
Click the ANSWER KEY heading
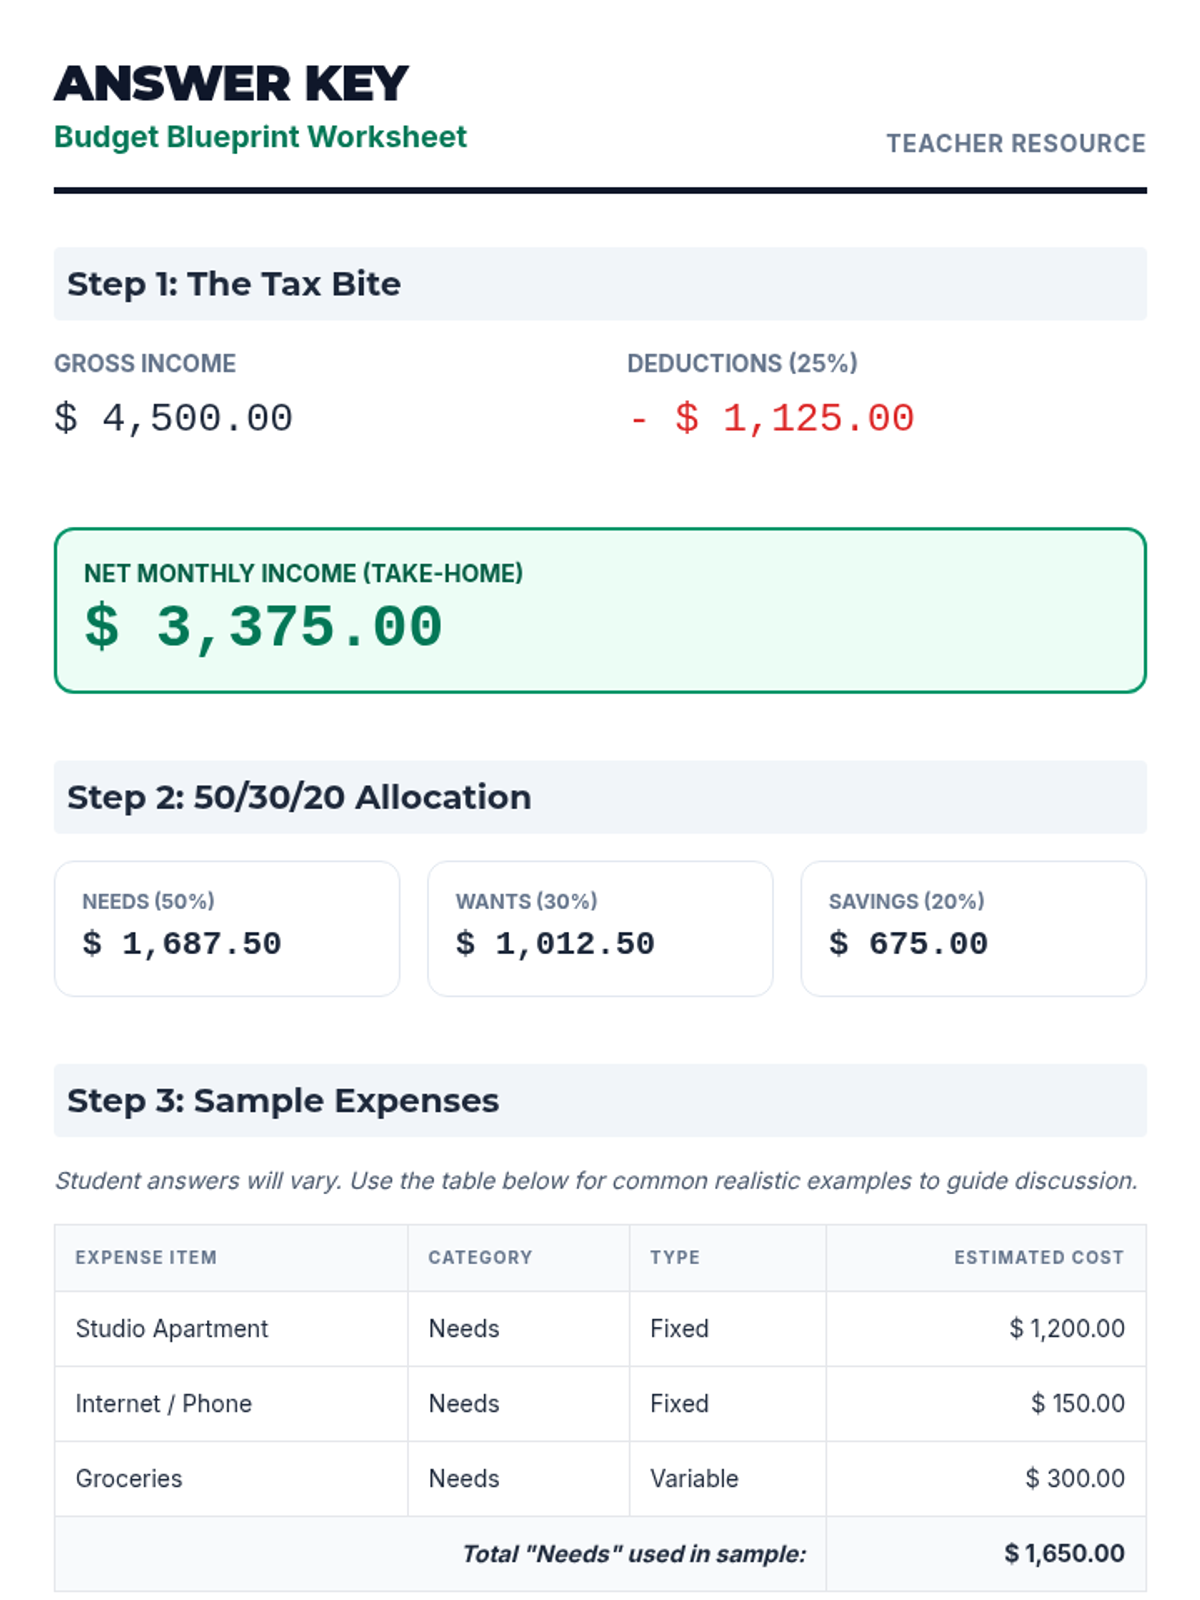click(231, 84)
